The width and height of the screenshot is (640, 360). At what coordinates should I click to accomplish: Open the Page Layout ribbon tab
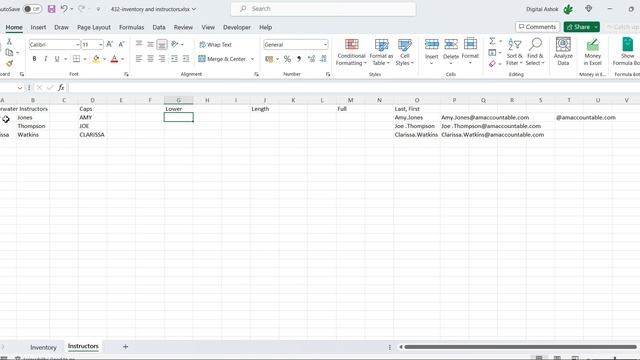[x=94, y=27]
